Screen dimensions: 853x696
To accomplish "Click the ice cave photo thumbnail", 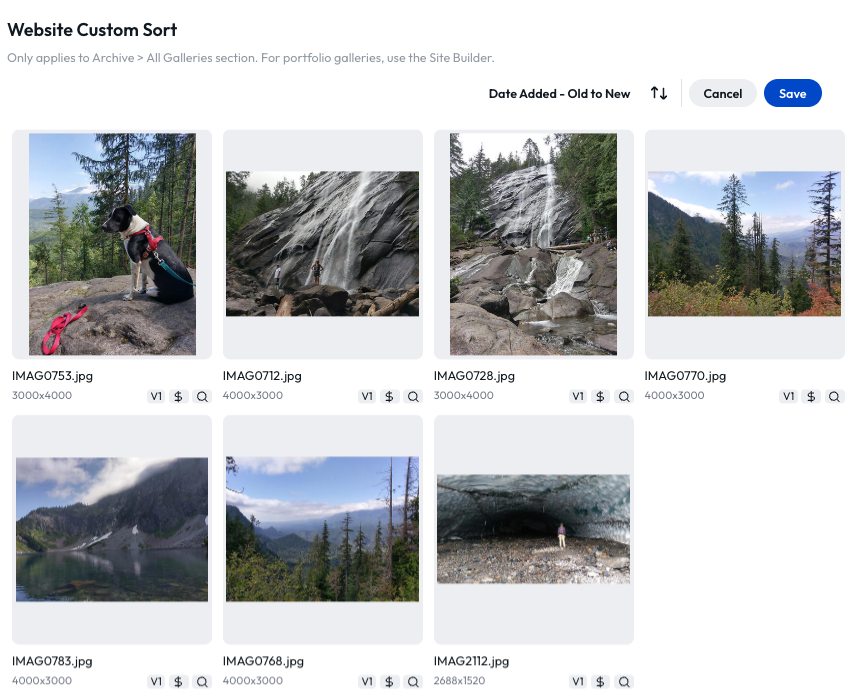I will tap(533, 529).
